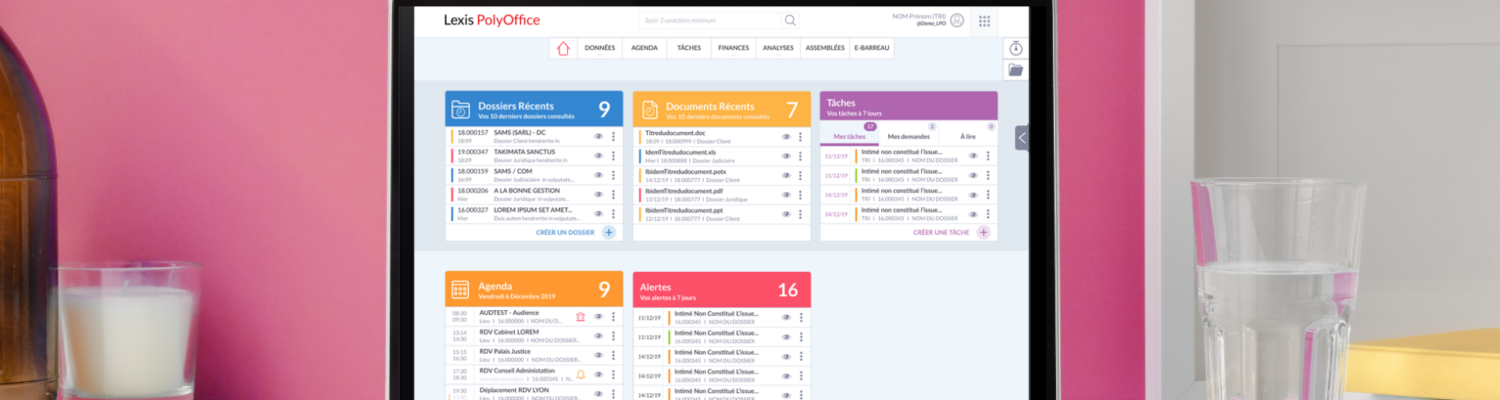The width and height of the screenshot is (1500, 400).
Task: Expand the Données menu dropdown
Action: click(x=600, y=48)
